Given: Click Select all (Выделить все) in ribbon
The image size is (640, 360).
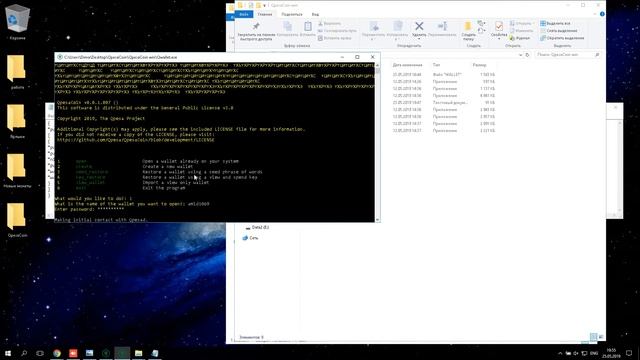Looking at the screenshot, I should click(555, 24).
